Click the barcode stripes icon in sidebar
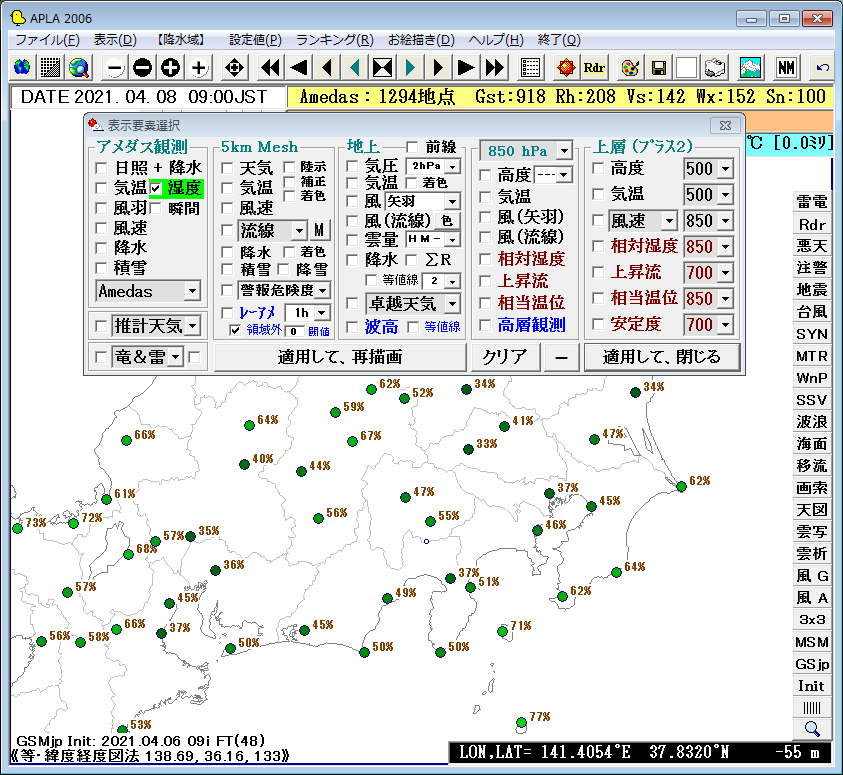Image resolution: width=843 pixels, height=775 pixels. tap(812, 707)
